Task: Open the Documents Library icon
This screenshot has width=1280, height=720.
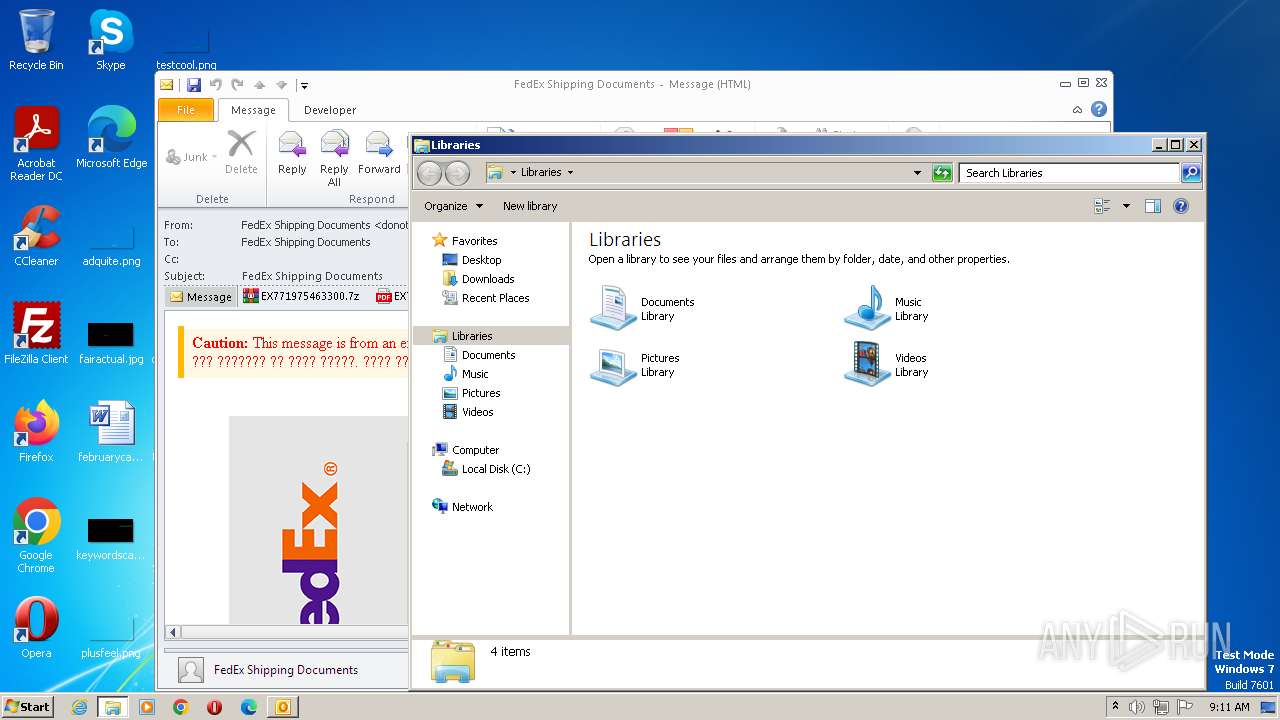Action: [x=613, y=308]
